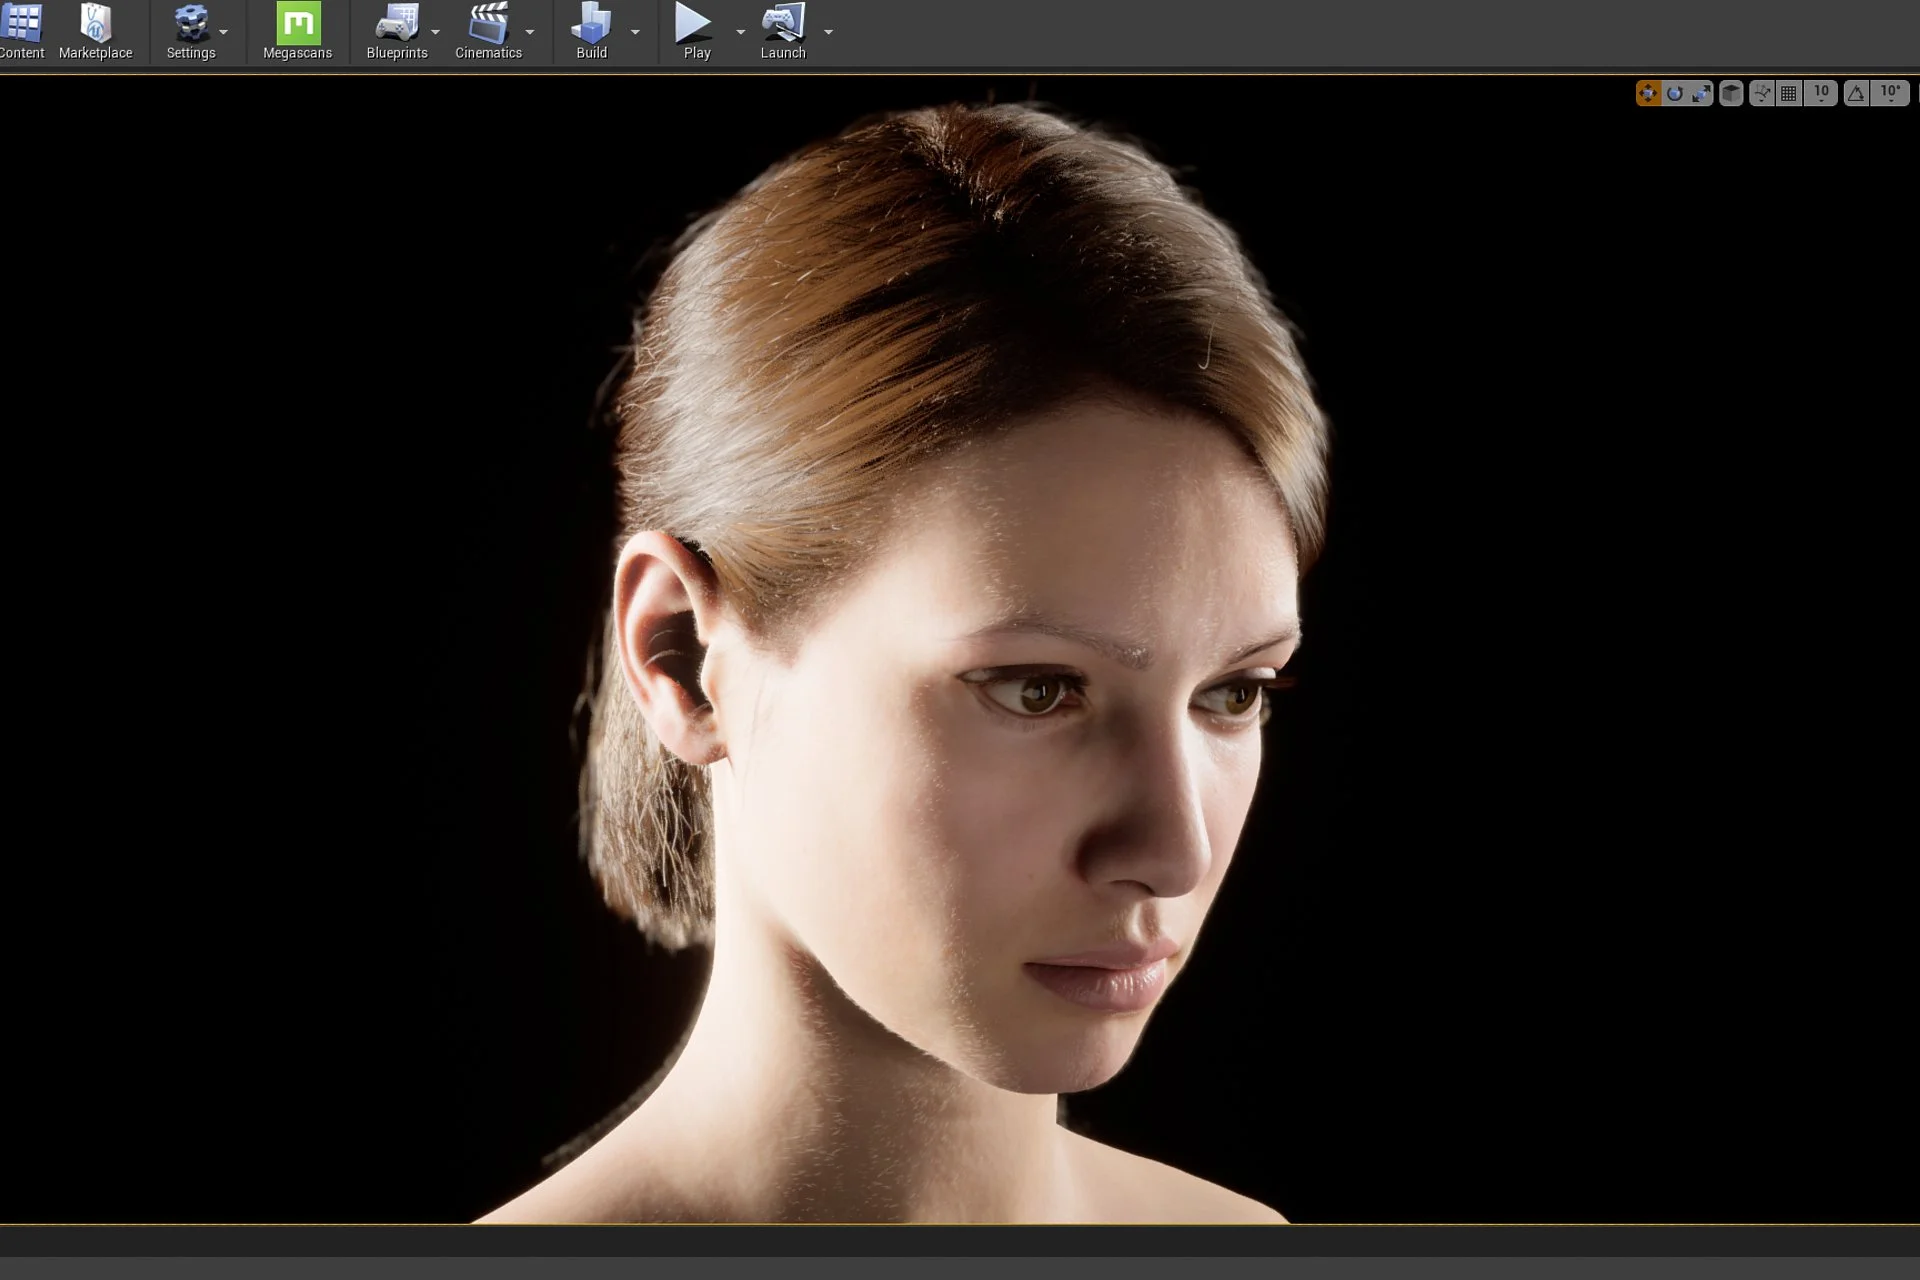The height and width of the screenshot is (1280, 1920).
Task: Open the Cinematics toolbar button
Action: 488,32
